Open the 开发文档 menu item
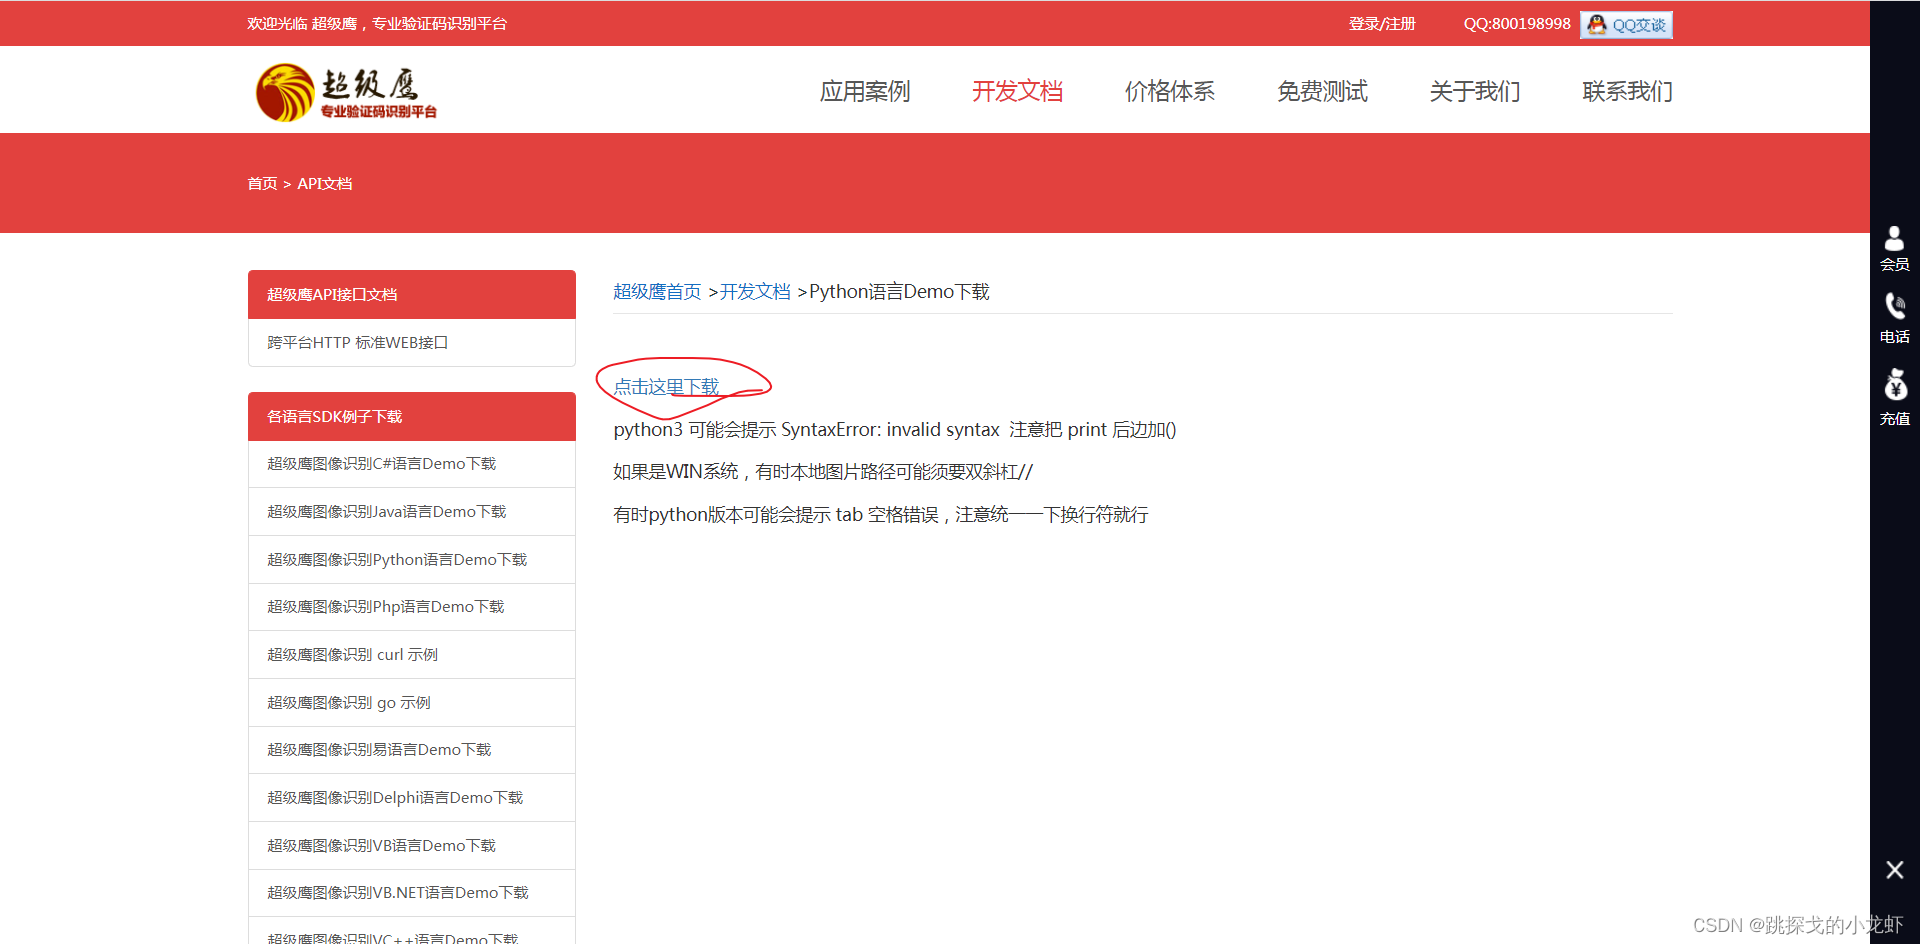 pyautogui.click(x=1017, y=91)
